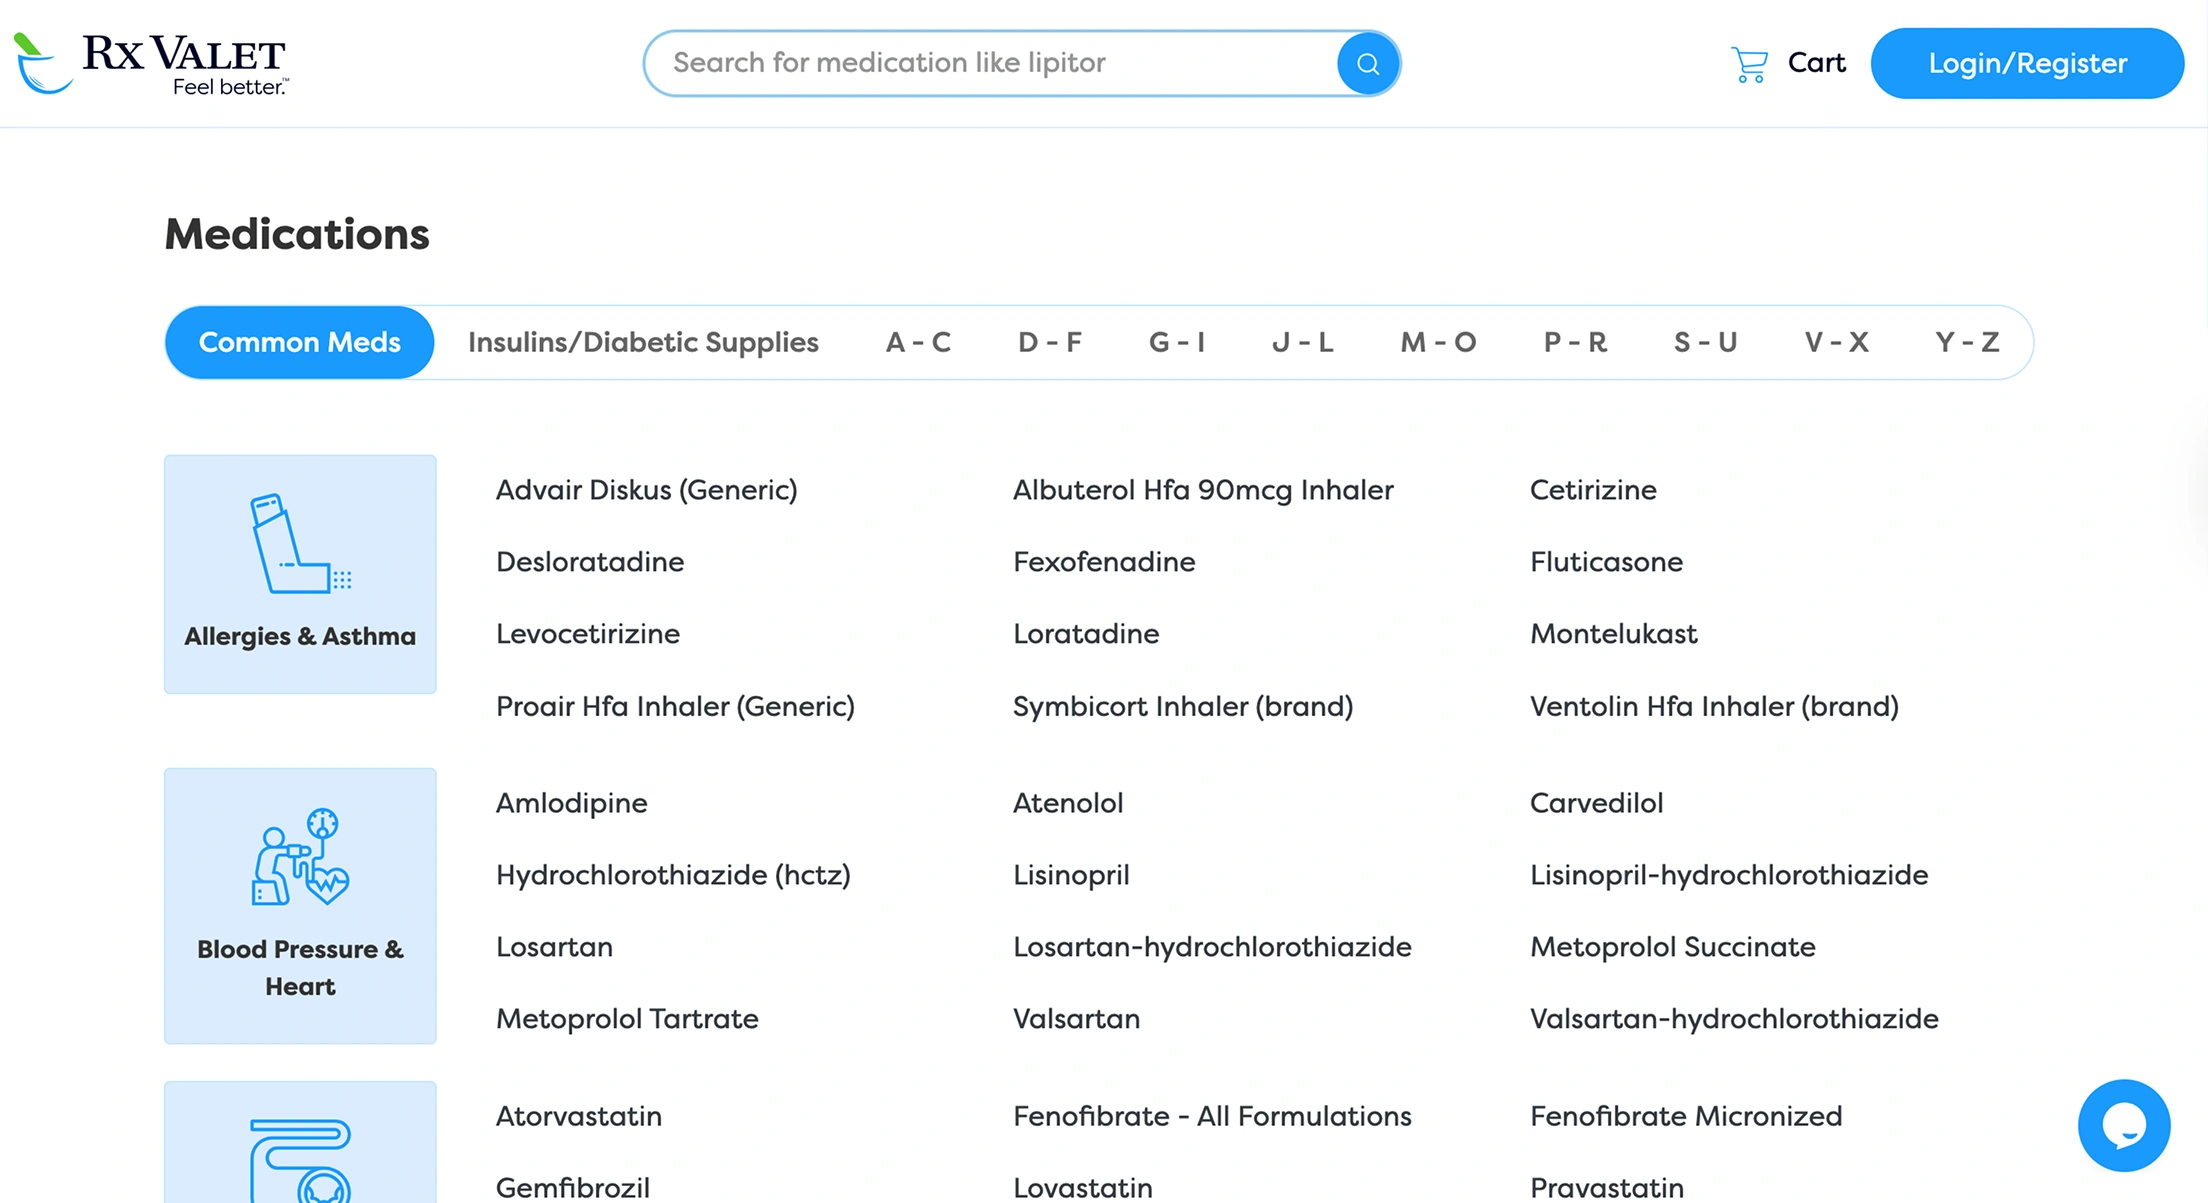Select the Common Meds tab
The image size is (2208, 1203).
pyautogui.click(x=300, y=342)
